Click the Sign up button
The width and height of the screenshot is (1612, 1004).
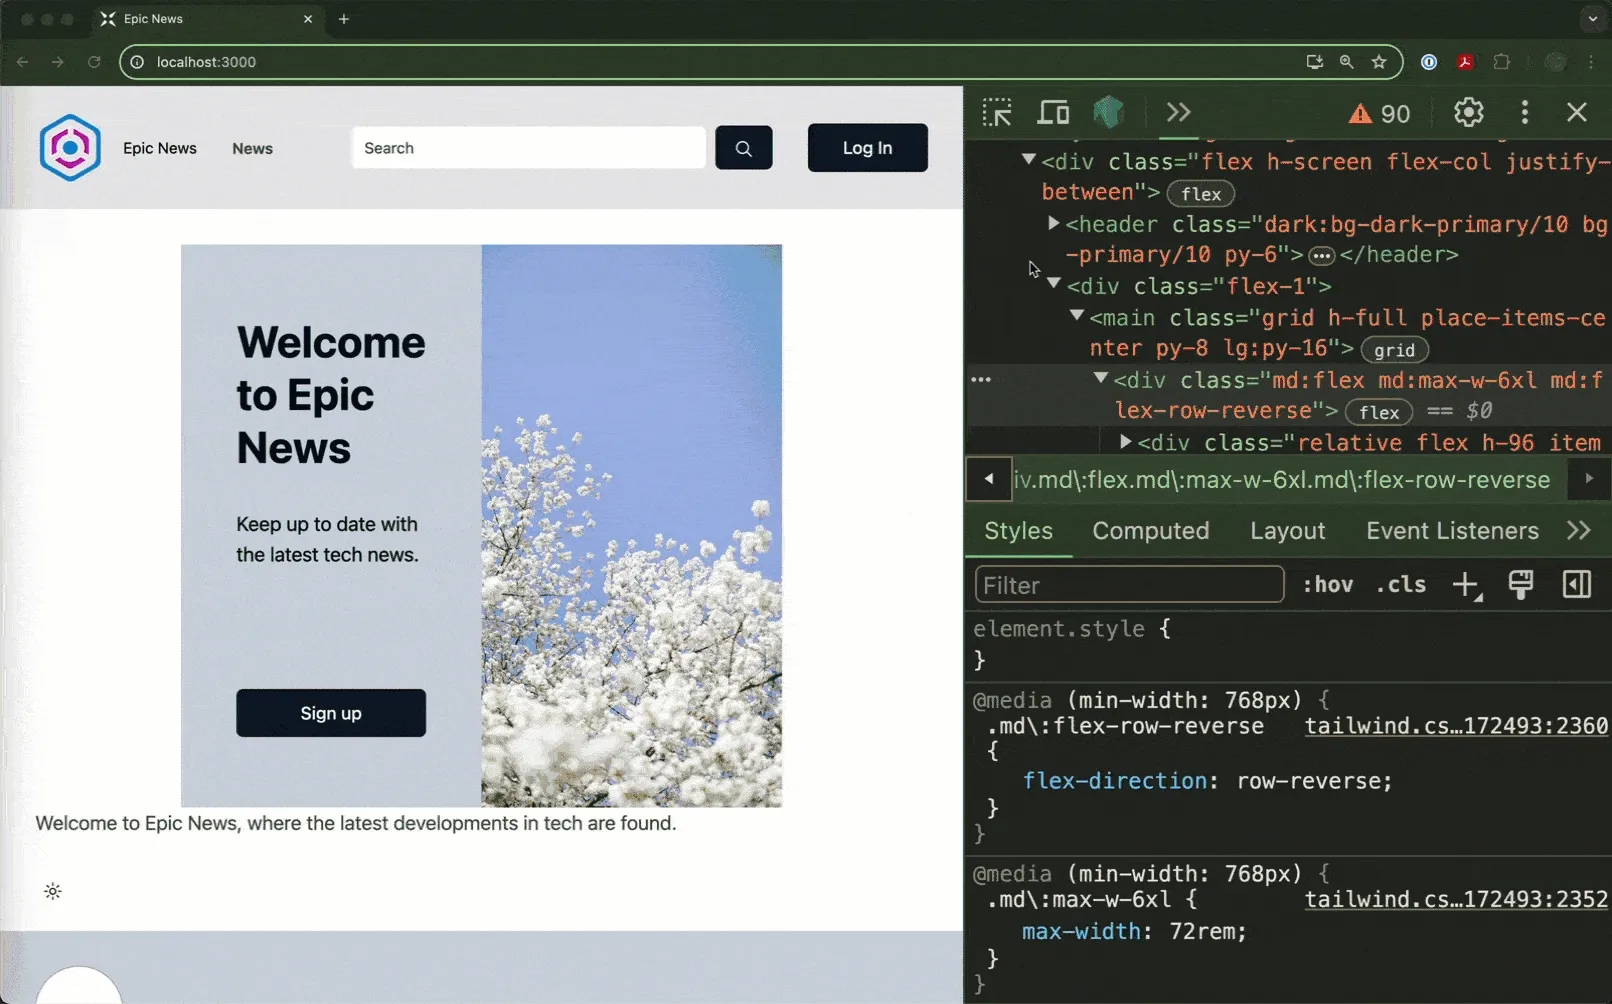(331, 713)
